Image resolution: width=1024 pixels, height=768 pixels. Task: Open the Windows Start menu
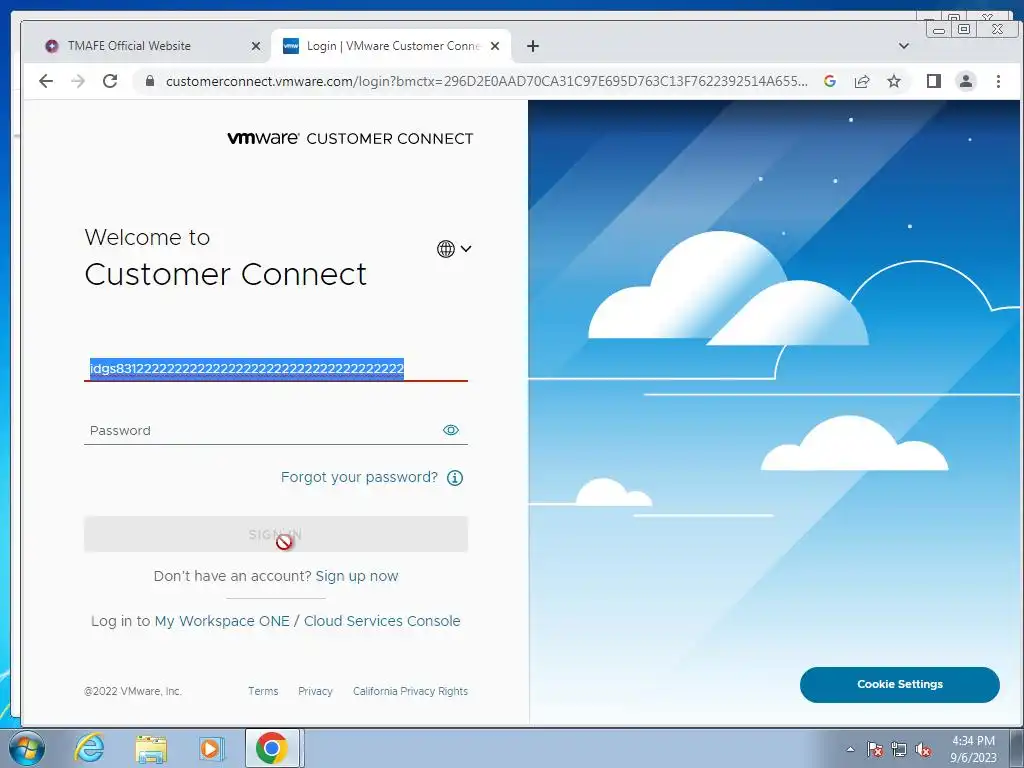pyautogui.click(x=27, y=748)
